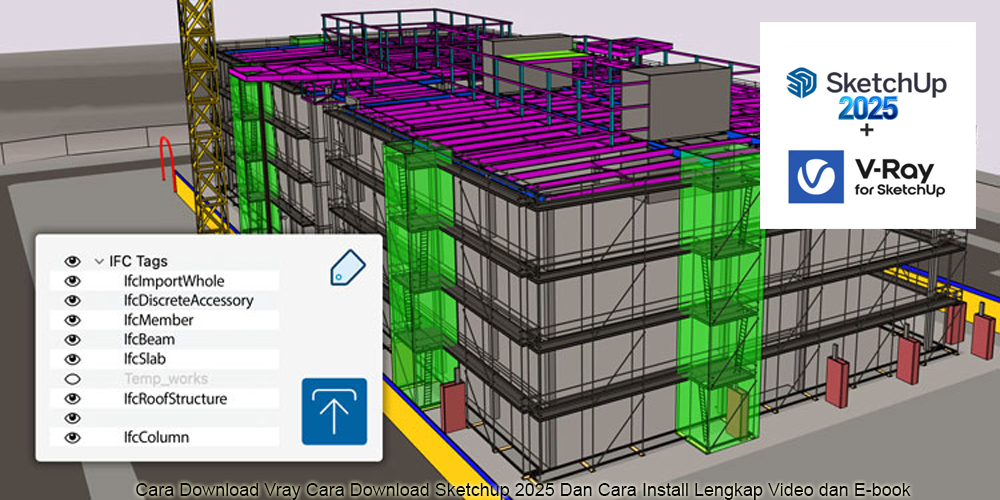The width and height of the screenshot is (1000, 500).
Task: Toggle the IfcSlab visibility eye
Action: (73, 360)
